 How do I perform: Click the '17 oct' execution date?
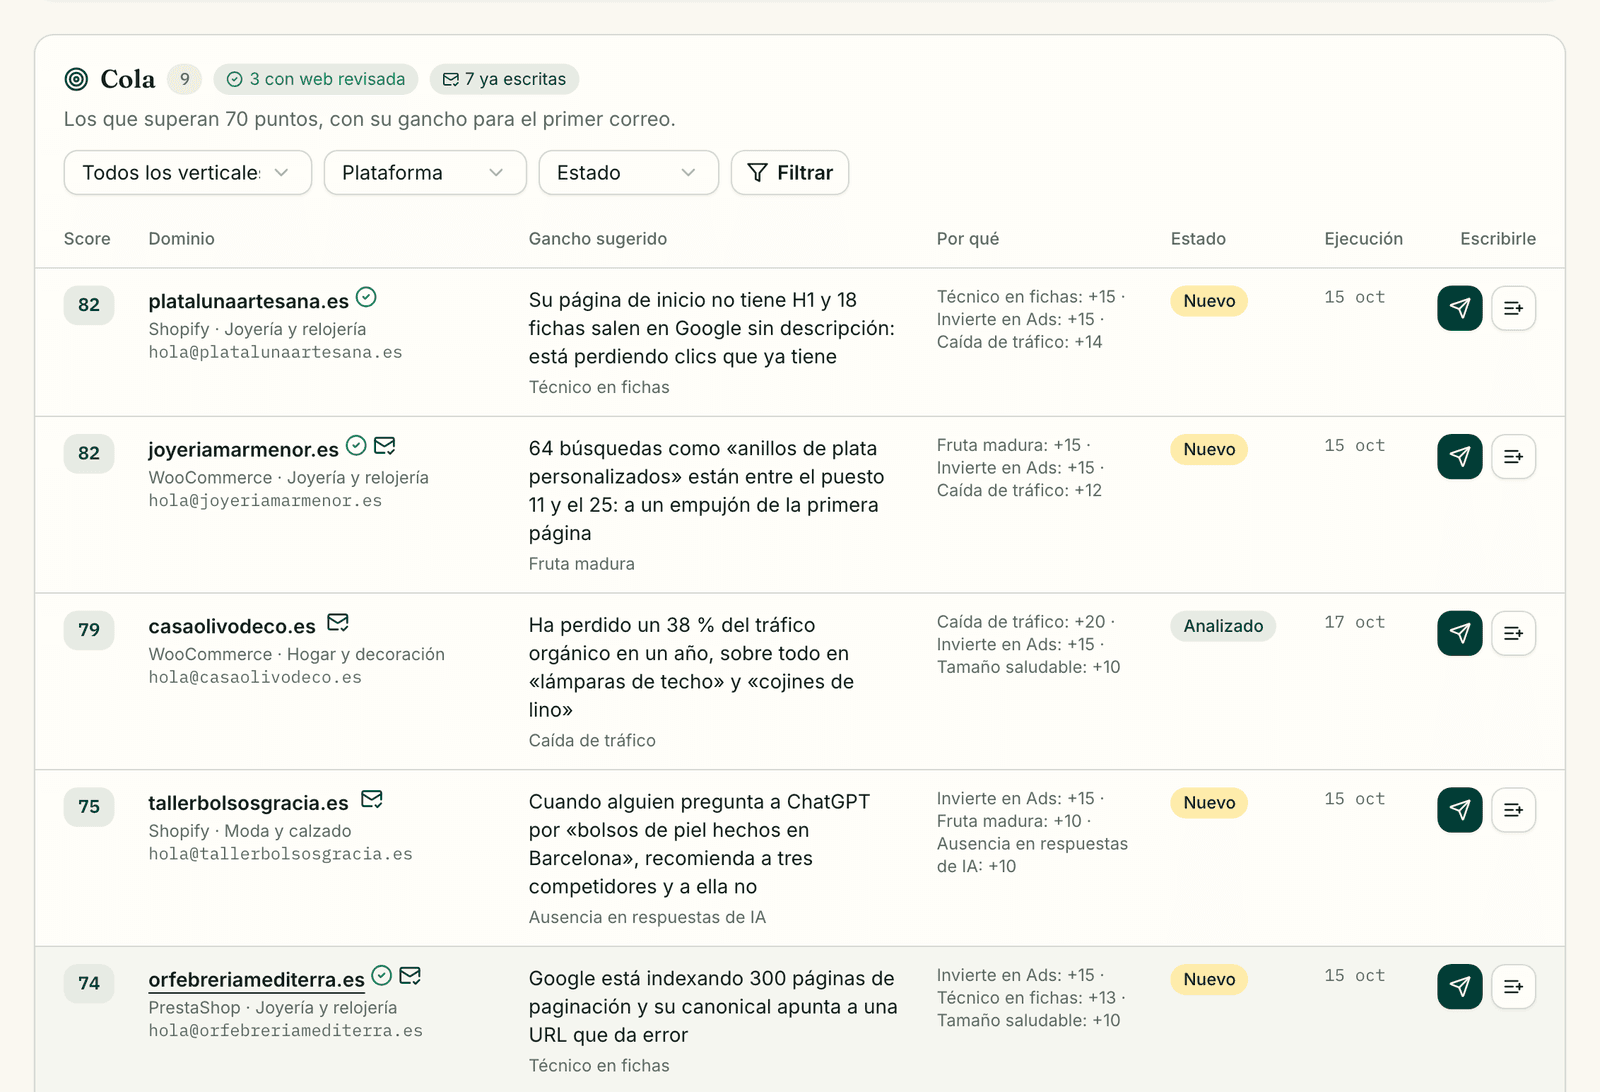point(1354,622)
